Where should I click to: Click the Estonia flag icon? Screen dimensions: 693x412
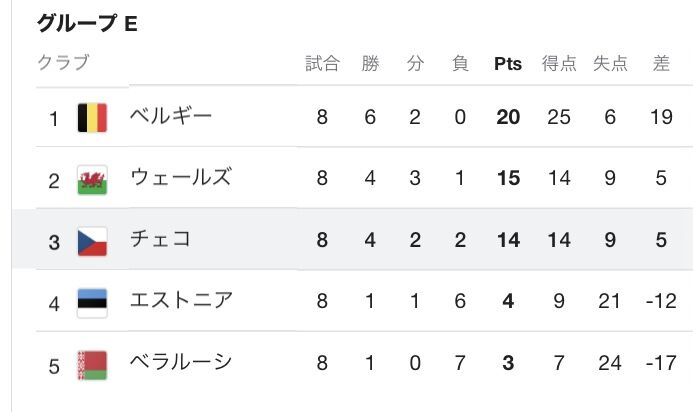92,302
